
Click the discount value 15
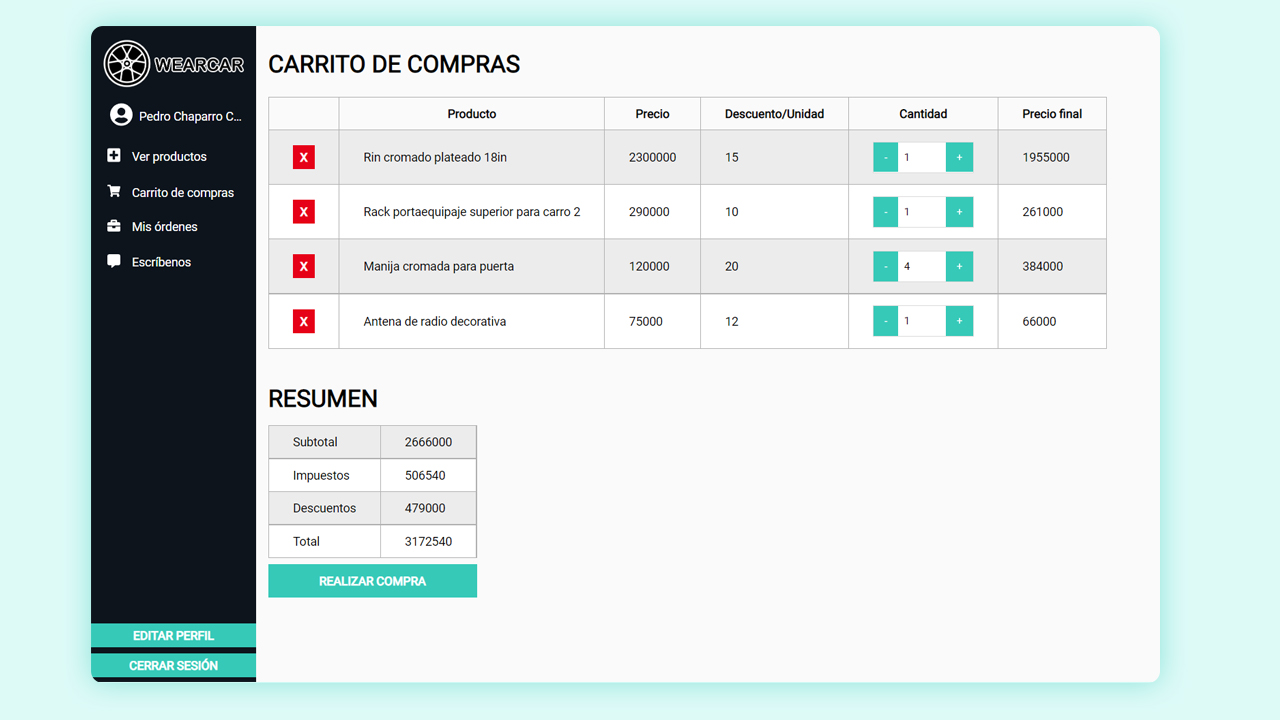click(x=732, y=157)
